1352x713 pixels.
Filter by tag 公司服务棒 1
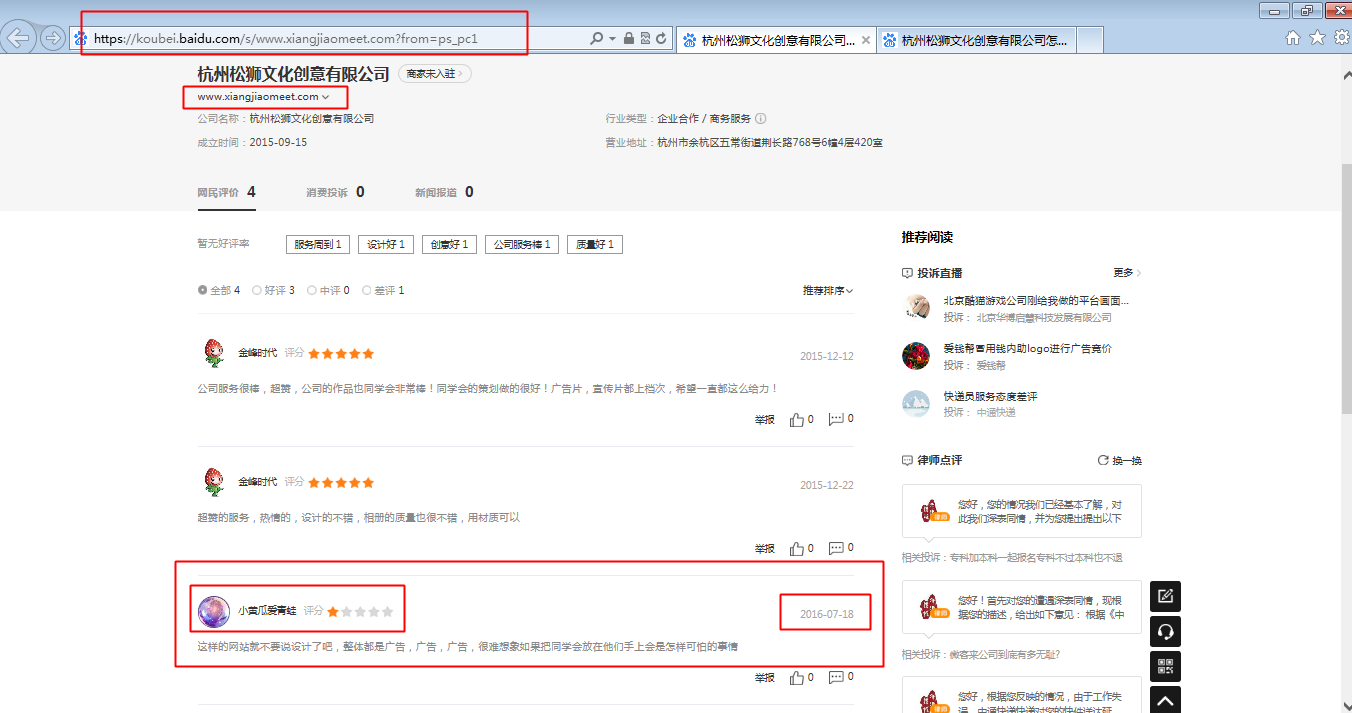(x=522, y=244)
